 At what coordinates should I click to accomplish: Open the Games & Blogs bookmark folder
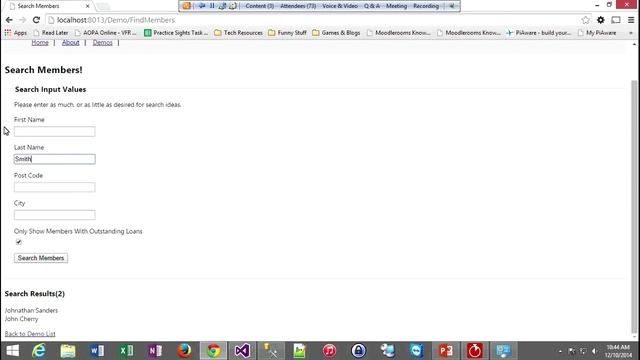(336, 33)
